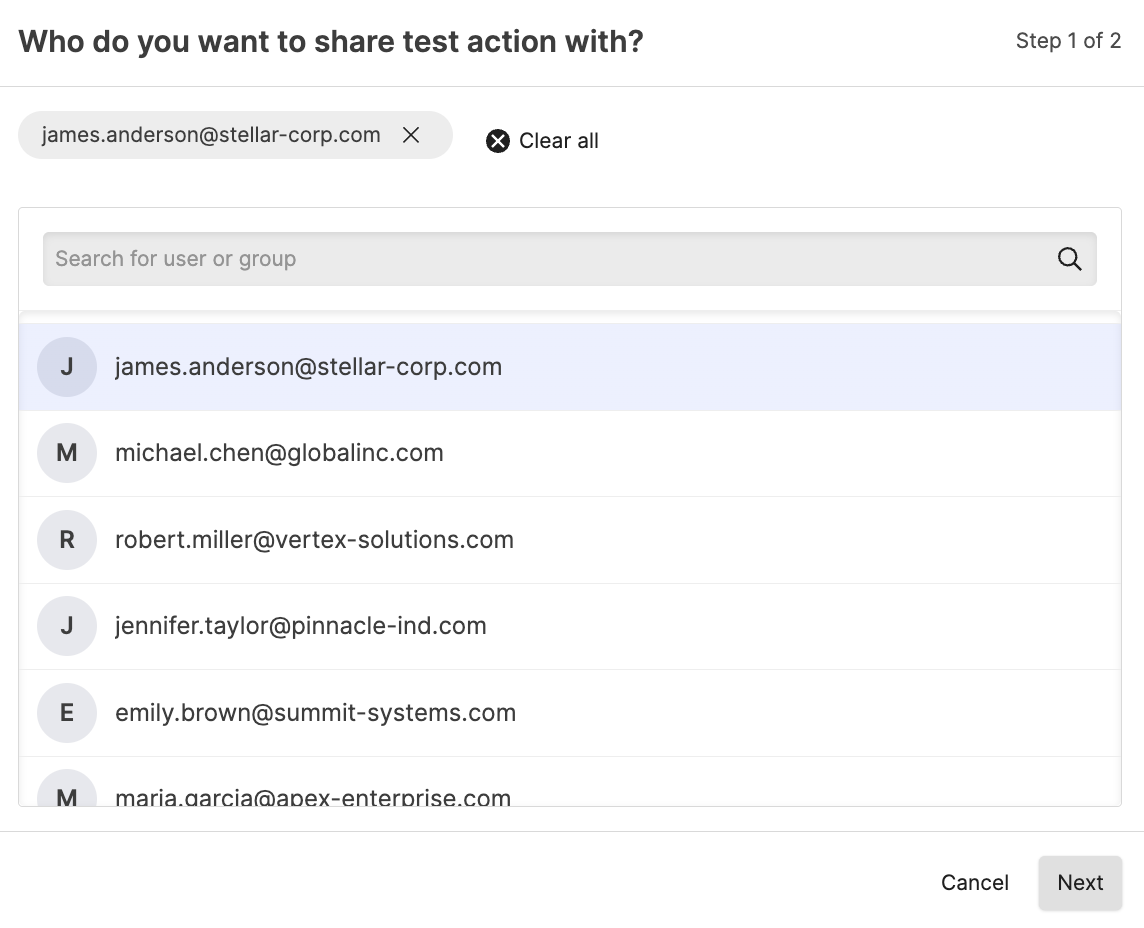Click the Step 1 of 2 indicator

(x=1068, y=41)
